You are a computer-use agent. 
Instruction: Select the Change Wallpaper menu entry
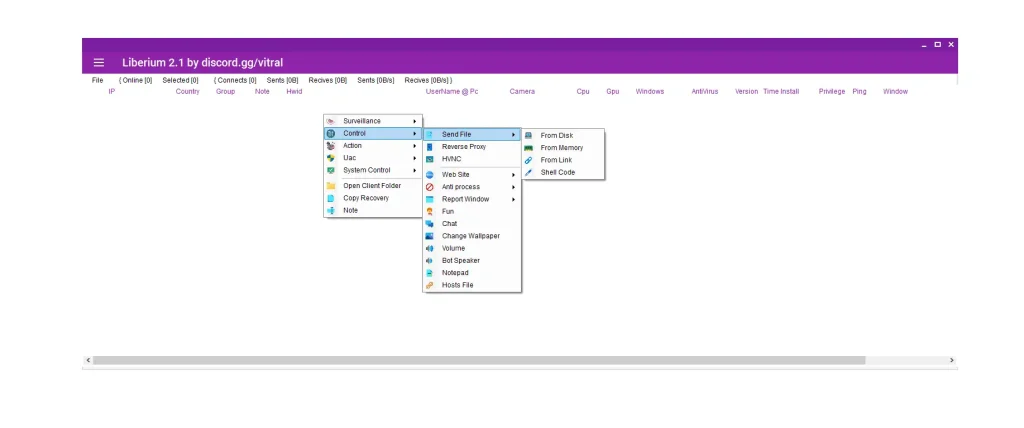[x=472, y=236]
